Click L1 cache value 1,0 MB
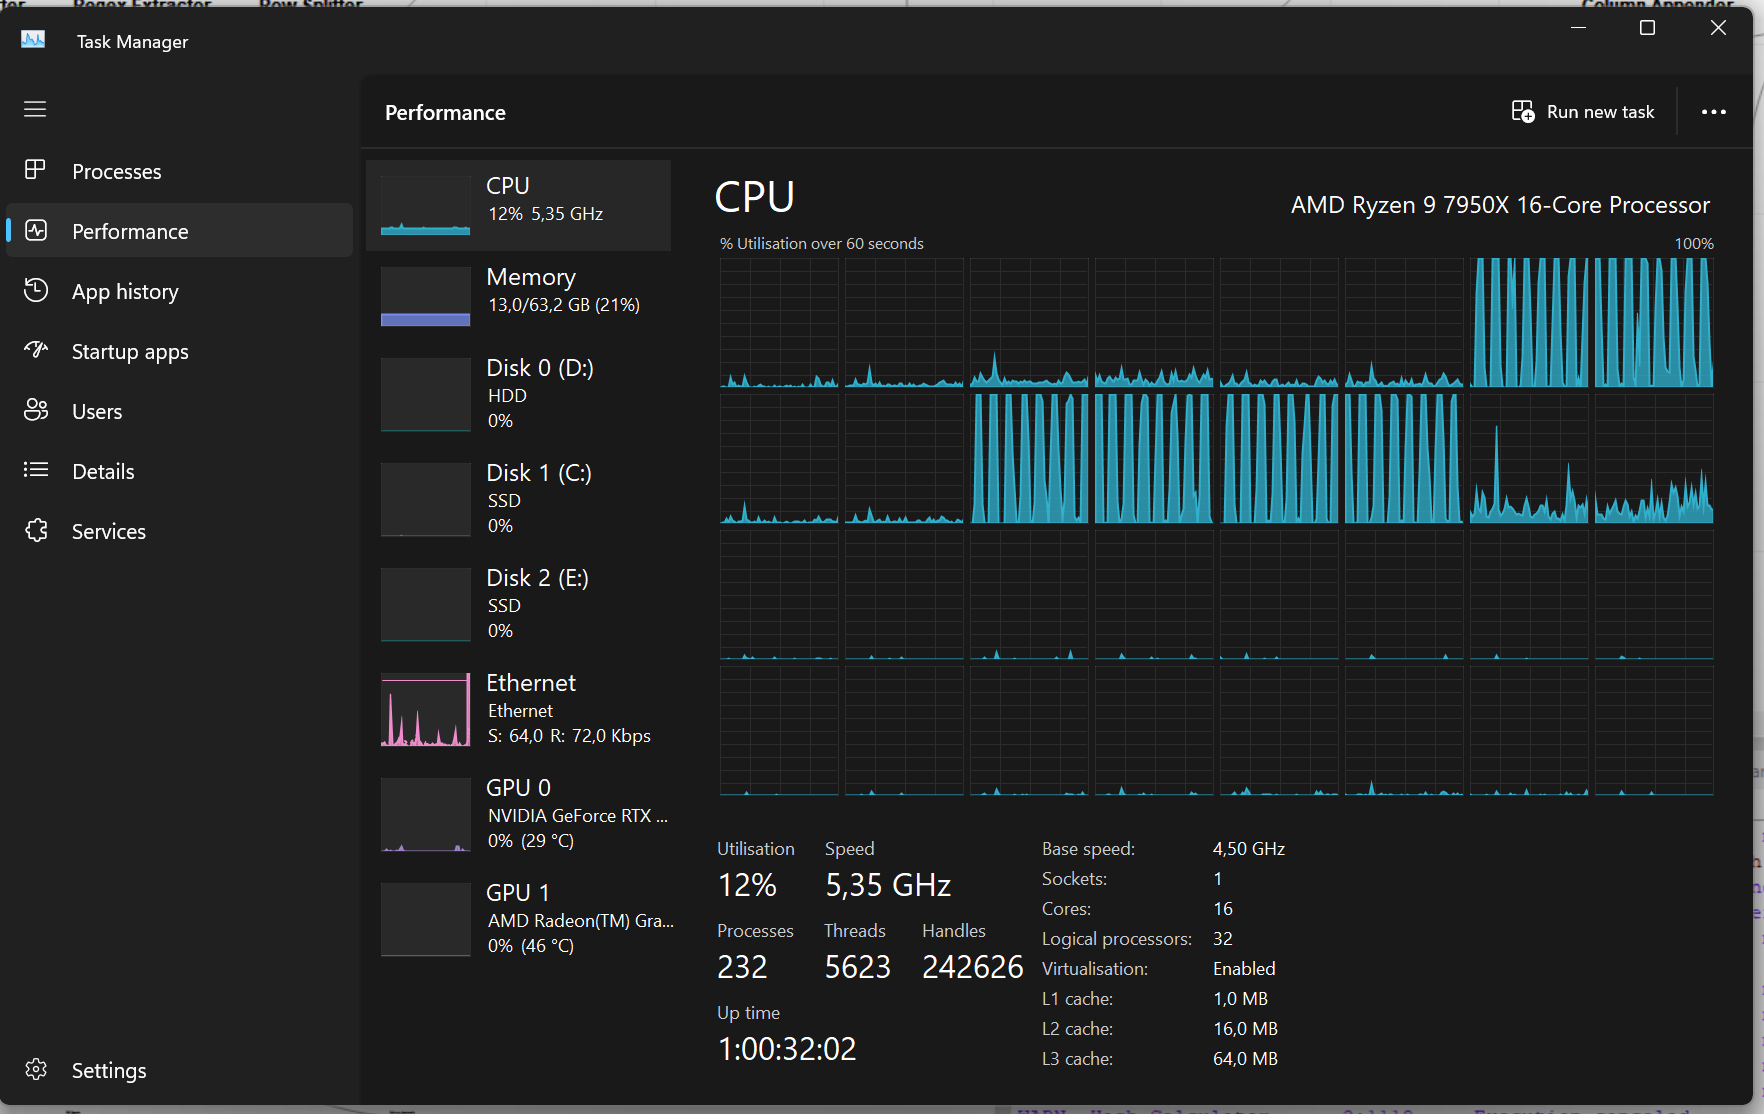This screenshot has height=1114, width=1764. coord(1240,999)
